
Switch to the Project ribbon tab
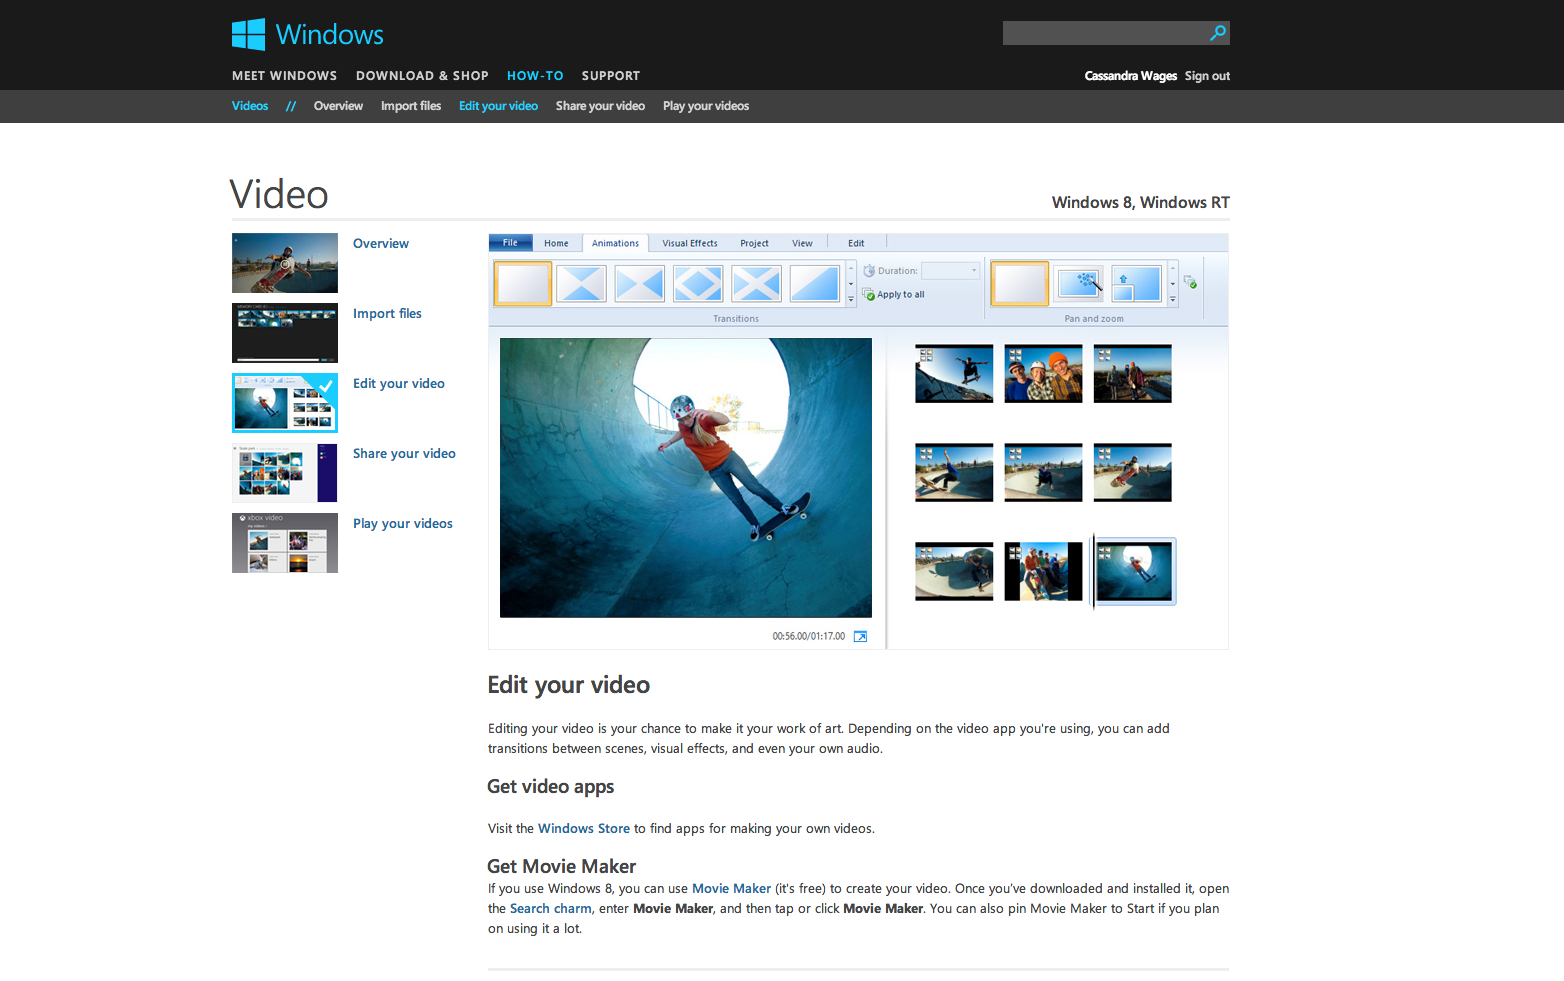[x=754, y=243]
